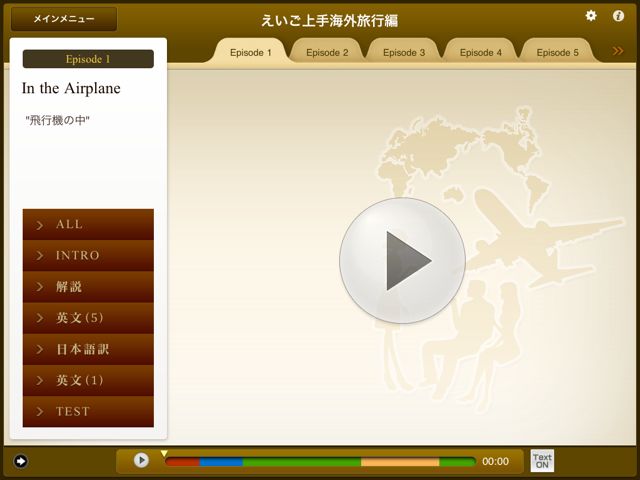Open the 解説 section

(88, 287)
